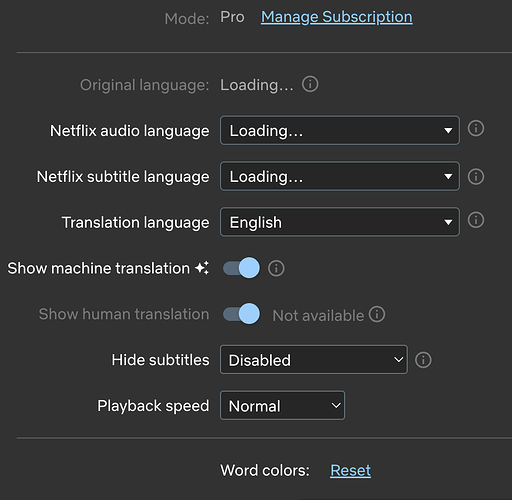Toggle Show human translation switch
Viewport: 512px width, 500px height.
[241, 314]
